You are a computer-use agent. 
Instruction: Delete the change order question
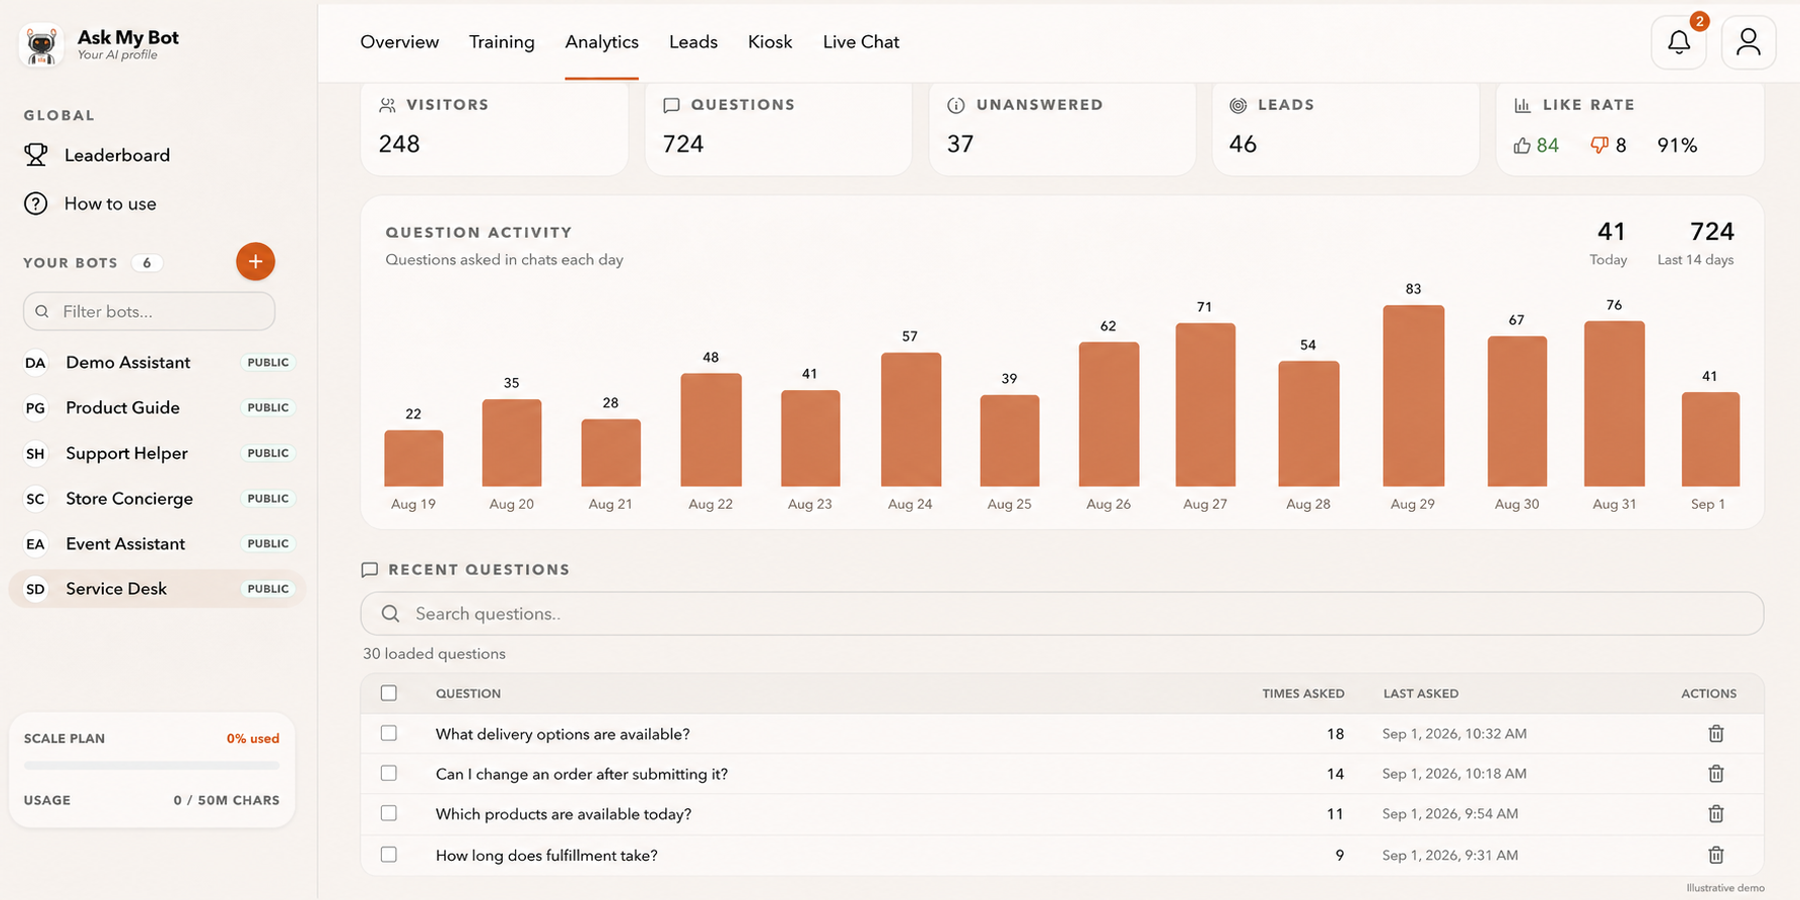(1716, 774)
